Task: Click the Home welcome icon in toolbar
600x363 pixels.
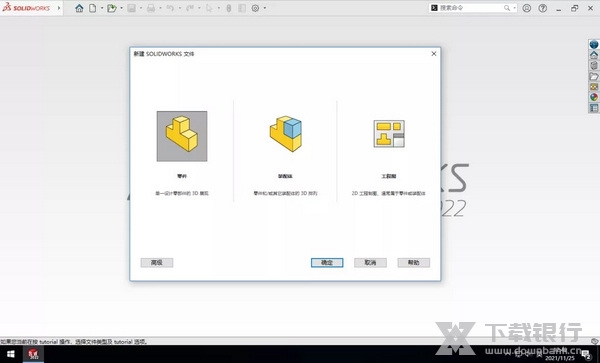Action: tap(79, 8)
